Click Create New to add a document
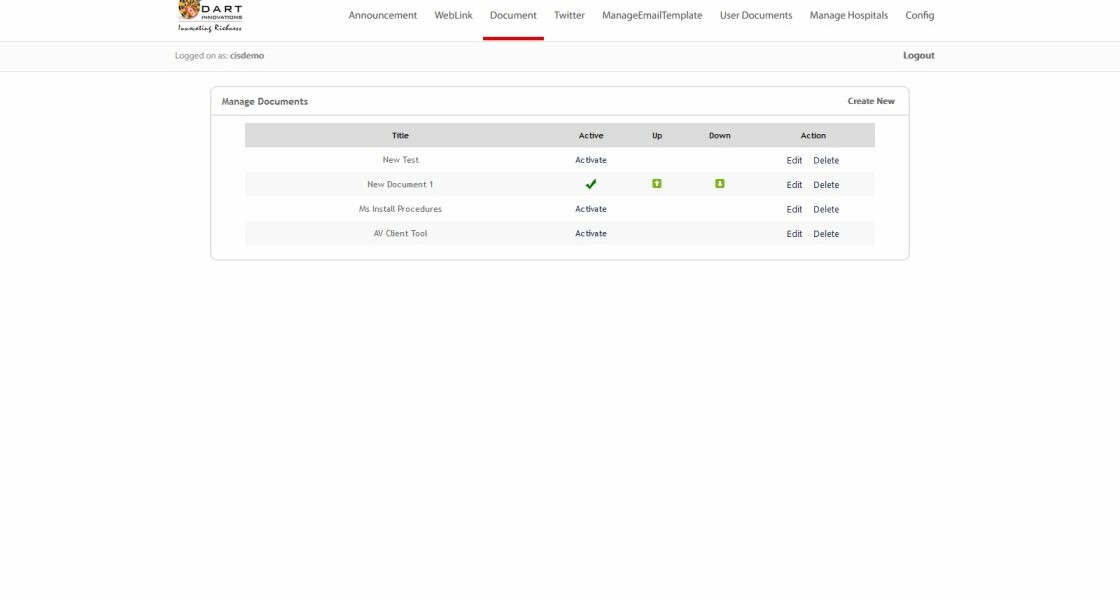Image resolution: width=1120 pixels, height=600 pixels. coord(871,101)
